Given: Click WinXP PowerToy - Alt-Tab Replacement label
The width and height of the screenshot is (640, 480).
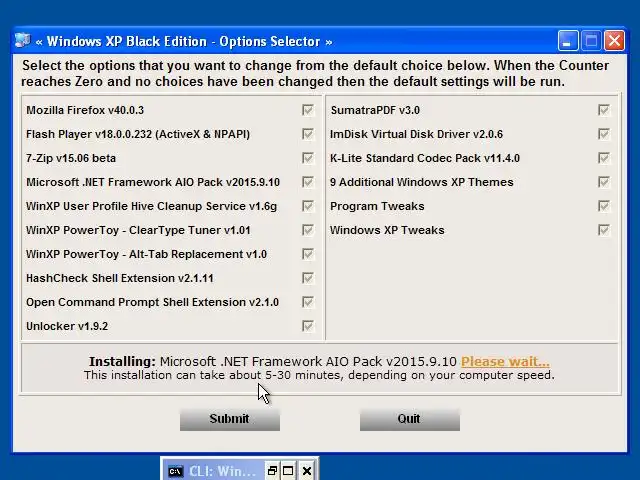Looking at the screenshot, I should pos(146,254).
